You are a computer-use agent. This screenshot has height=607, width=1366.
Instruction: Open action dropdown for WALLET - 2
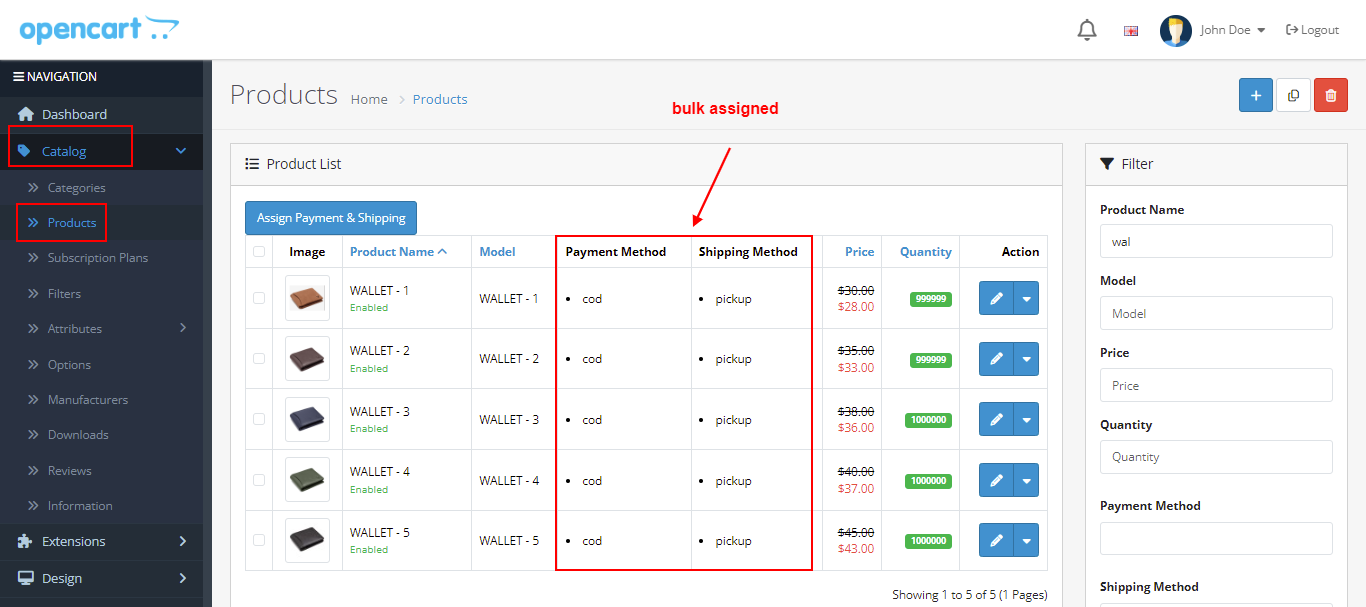click(x=1026, y=359)
